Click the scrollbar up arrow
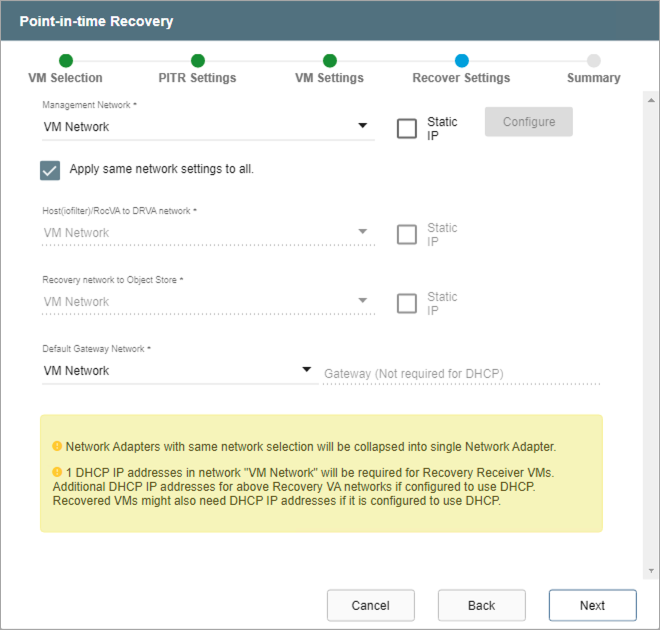This screenshot has width=660, height=630. click(x=650, y=100)
